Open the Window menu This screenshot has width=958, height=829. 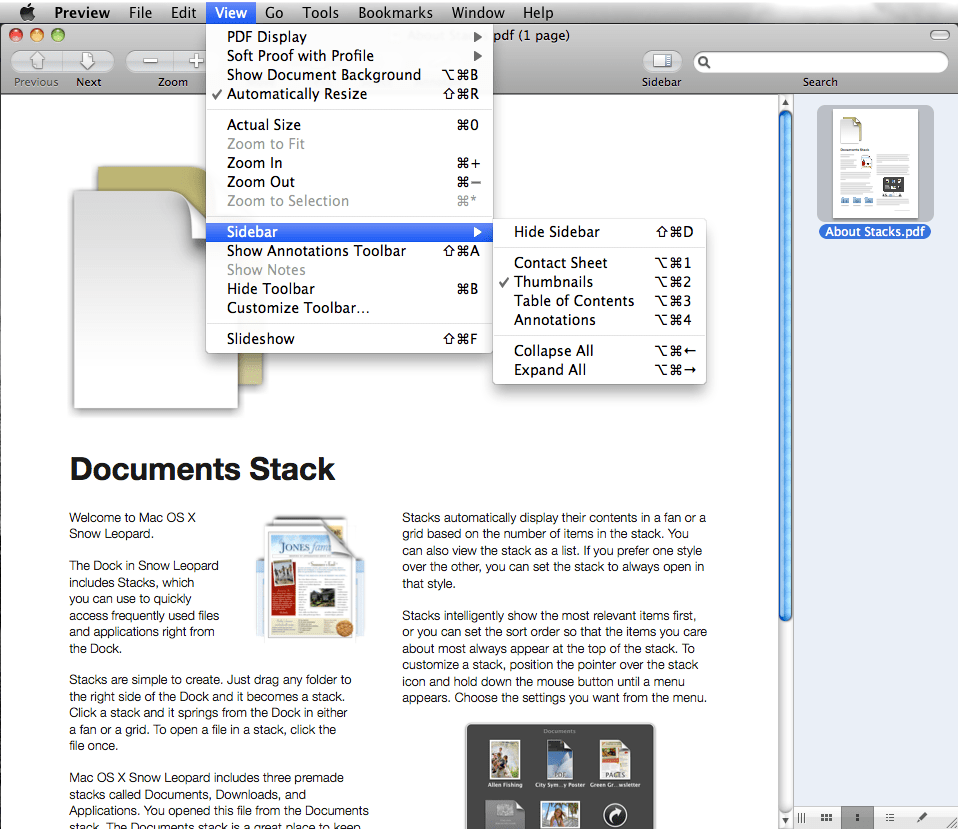478,12
